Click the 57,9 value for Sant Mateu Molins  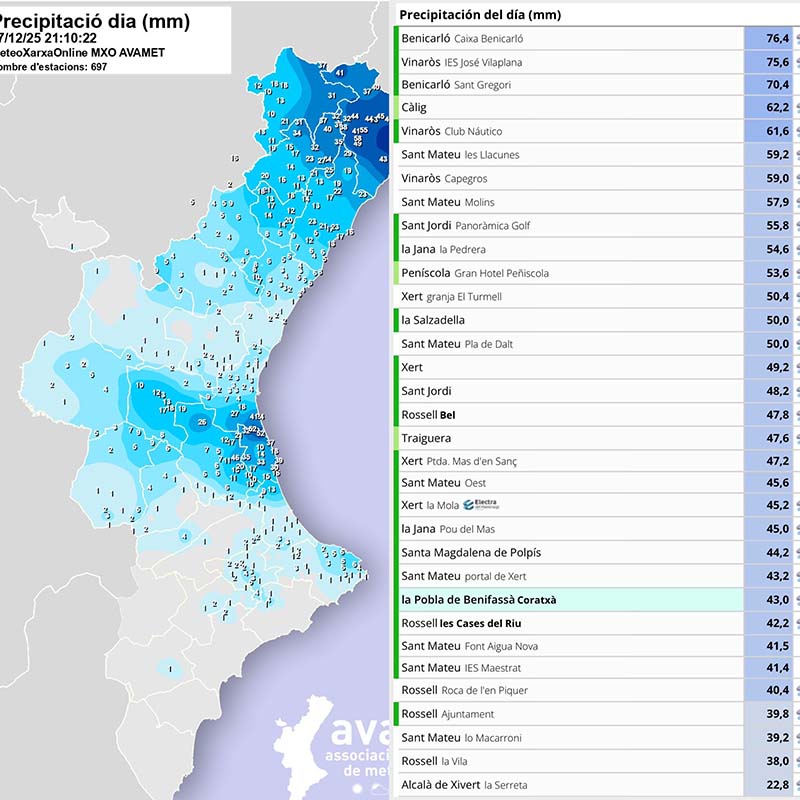pyautogui.click(x=776, y=202)
